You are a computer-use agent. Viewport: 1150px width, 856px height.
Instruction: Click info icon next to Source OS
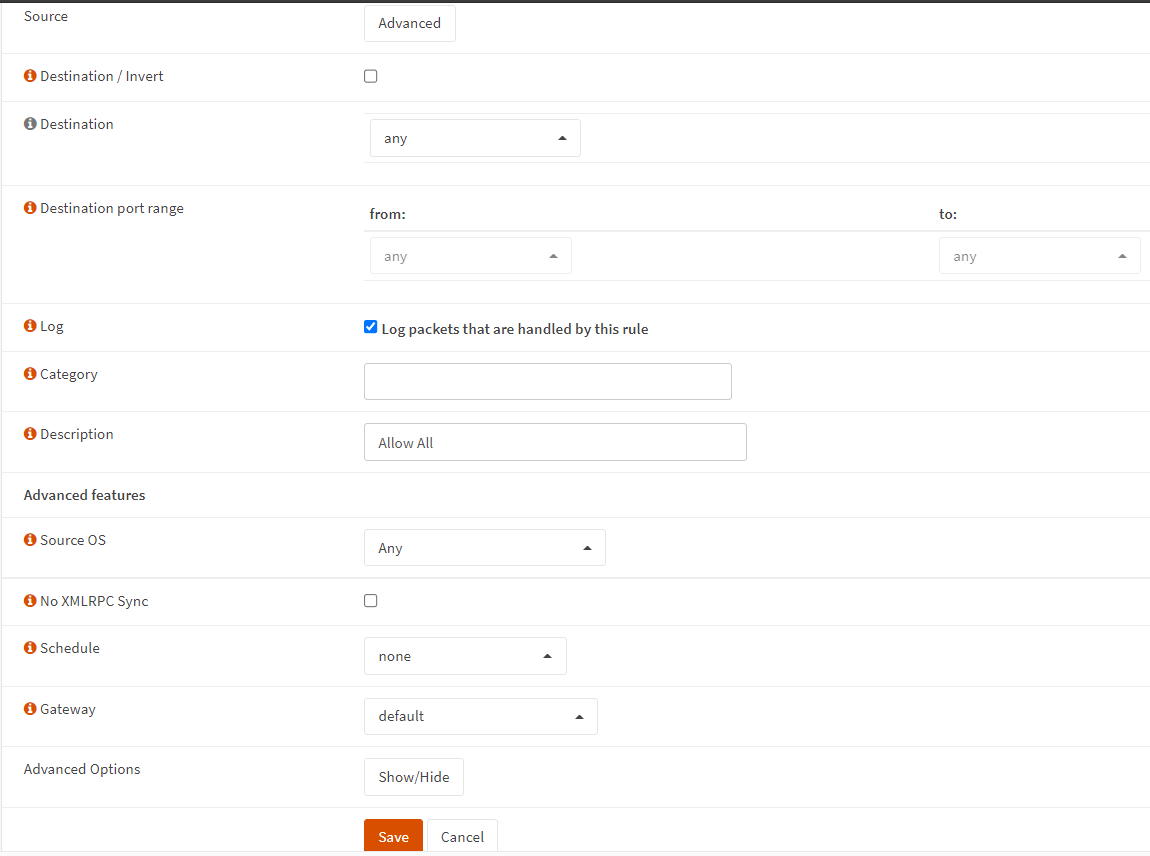tap(30, 540)
